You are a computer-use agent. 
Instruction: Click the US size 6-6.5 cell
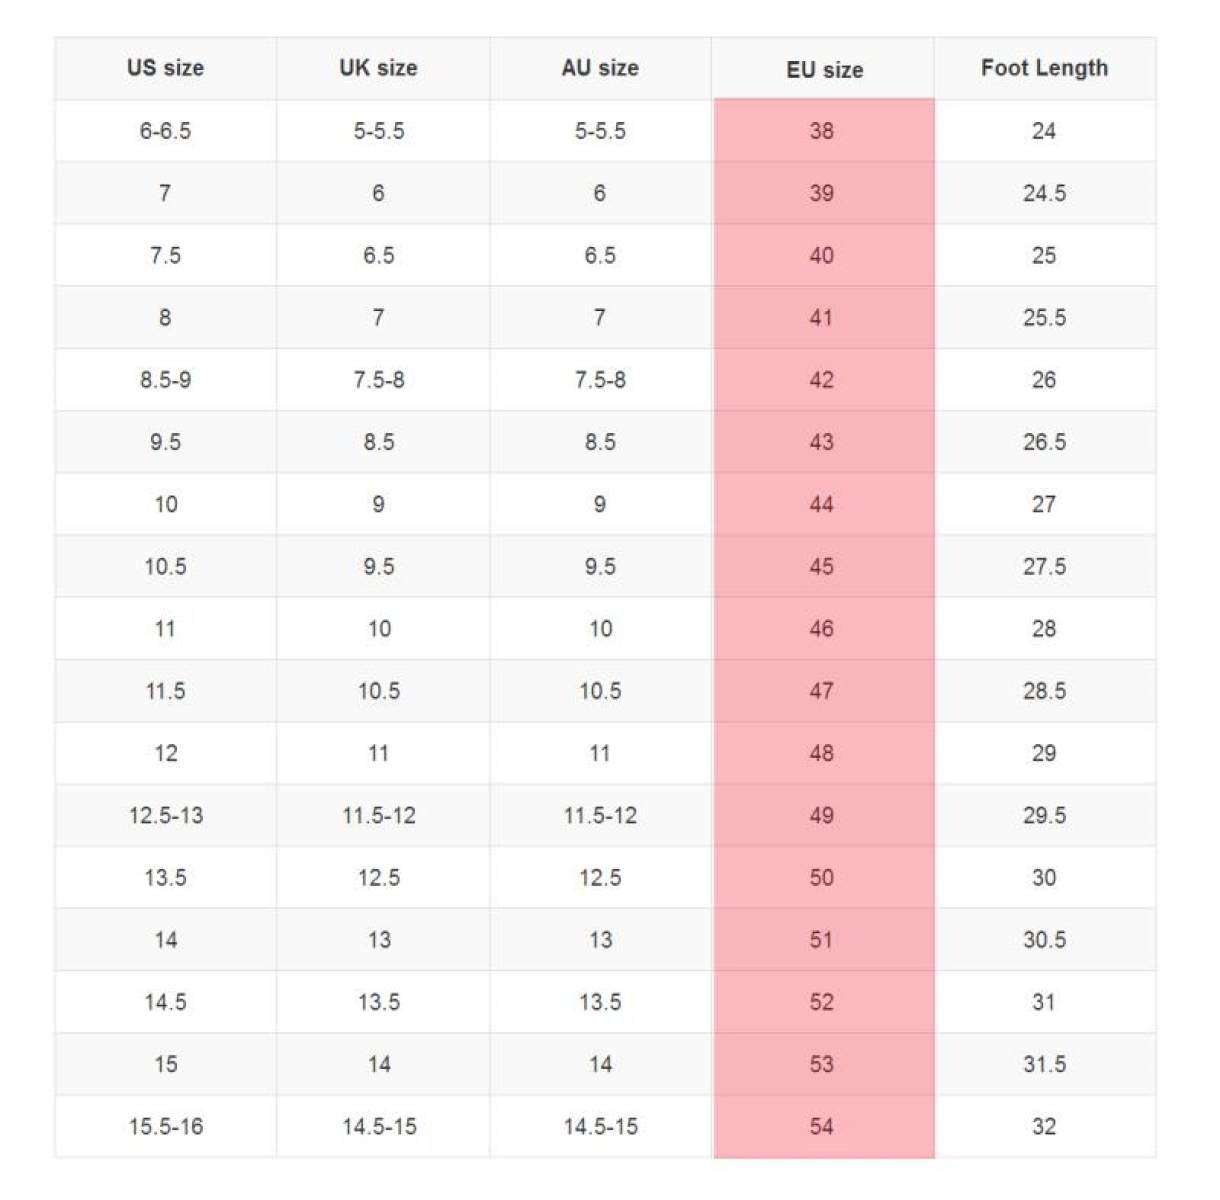tap(165, 131)
